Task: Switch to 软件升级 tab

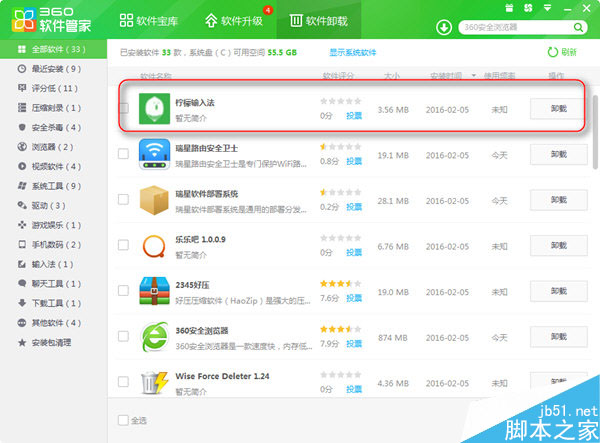Action: click(234, 20)
